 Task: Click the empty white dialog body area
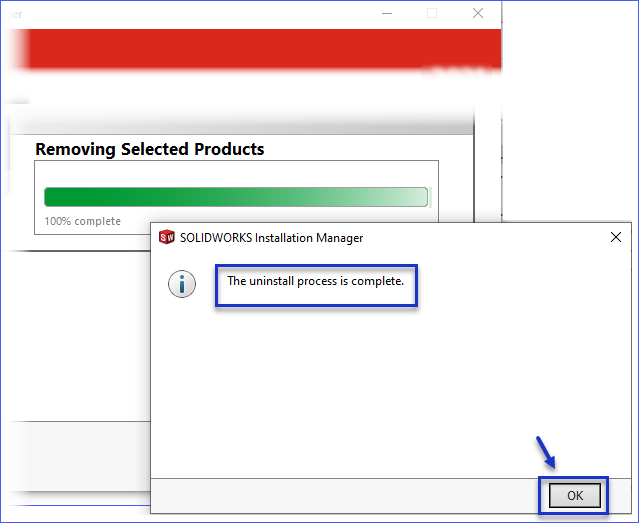pyautogui.click(x=390, y=390)
